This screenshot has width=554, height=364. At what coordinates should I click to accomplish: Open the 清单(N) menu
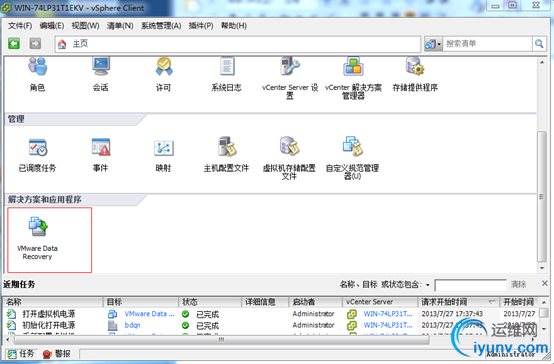pyautogui.click(x=120, y=26)
